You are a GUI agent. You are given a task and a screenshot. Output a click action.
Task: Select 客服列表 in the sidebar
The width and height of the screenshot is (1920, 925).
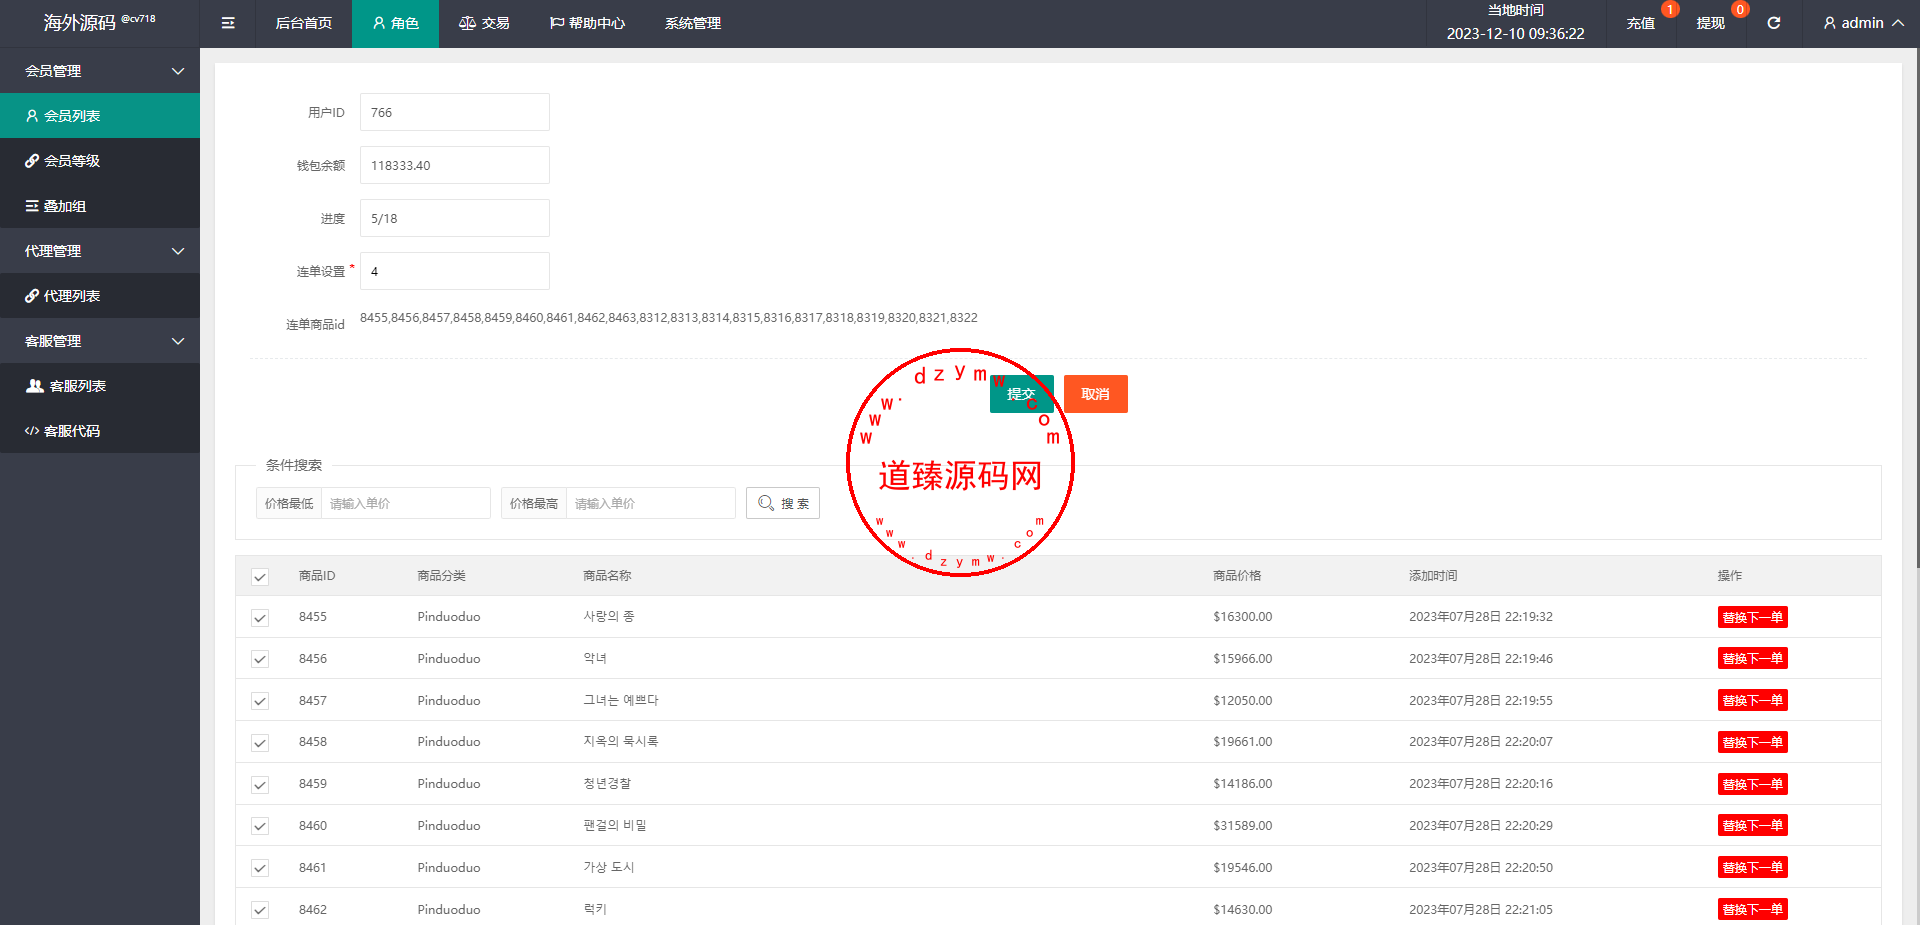click(x=100, y=386)
